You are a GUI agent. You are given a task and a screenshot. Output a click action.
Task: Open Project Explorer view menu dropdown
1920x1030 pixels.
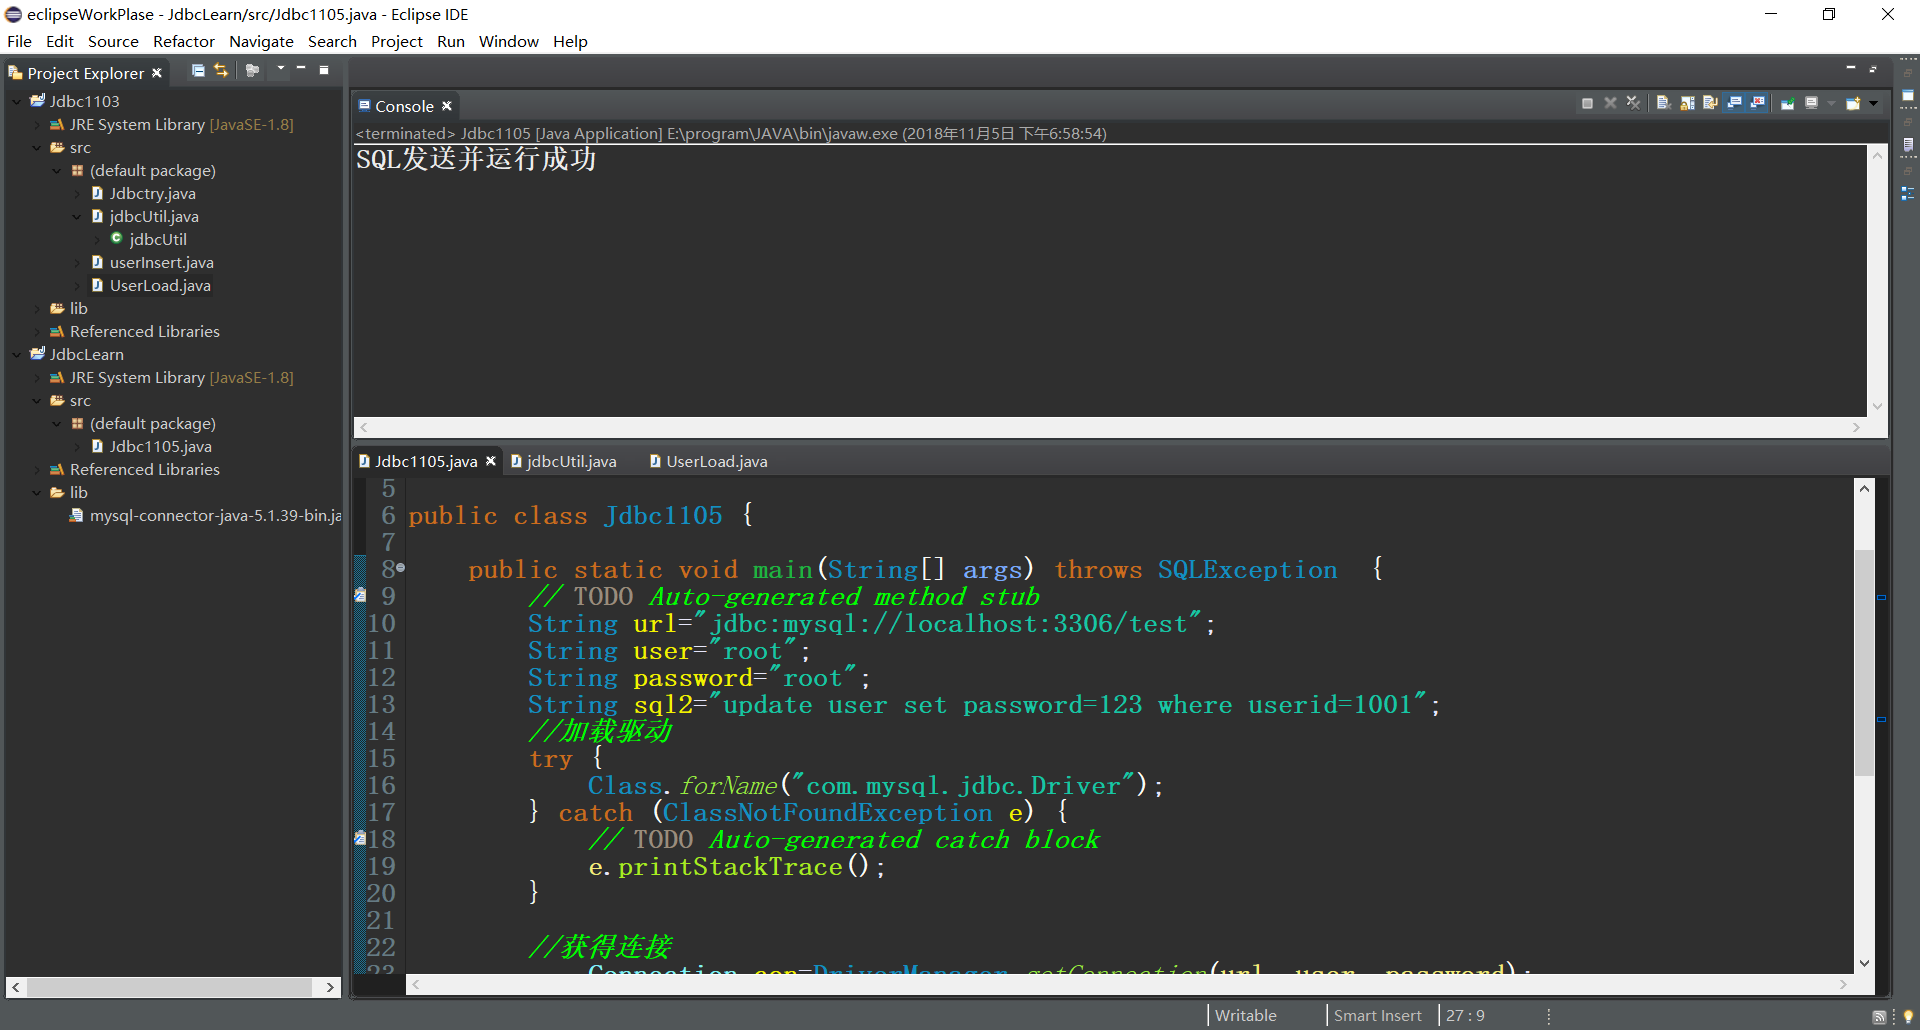pyautogui.click(x=281, y=70)
